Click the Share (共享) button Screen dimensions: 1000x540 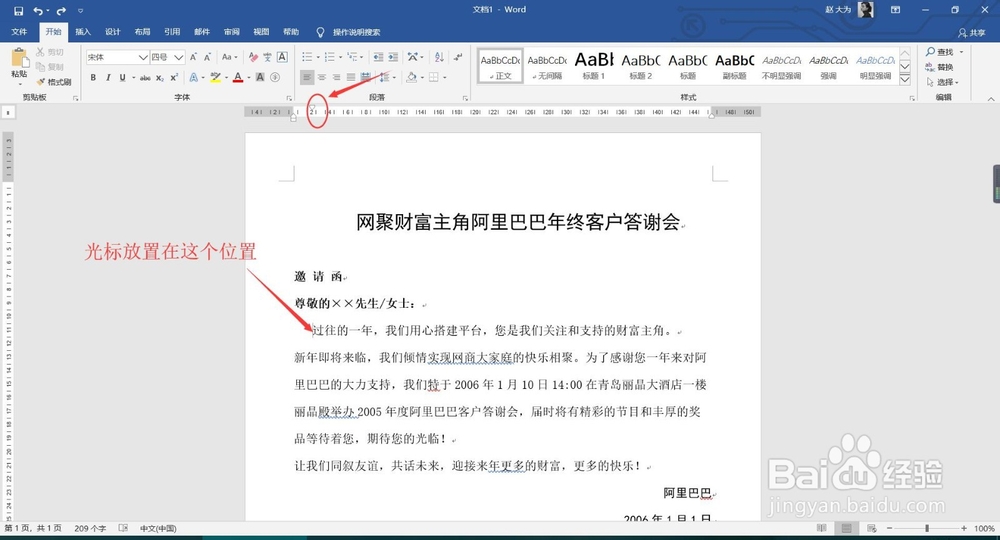[x=972, y=33]
